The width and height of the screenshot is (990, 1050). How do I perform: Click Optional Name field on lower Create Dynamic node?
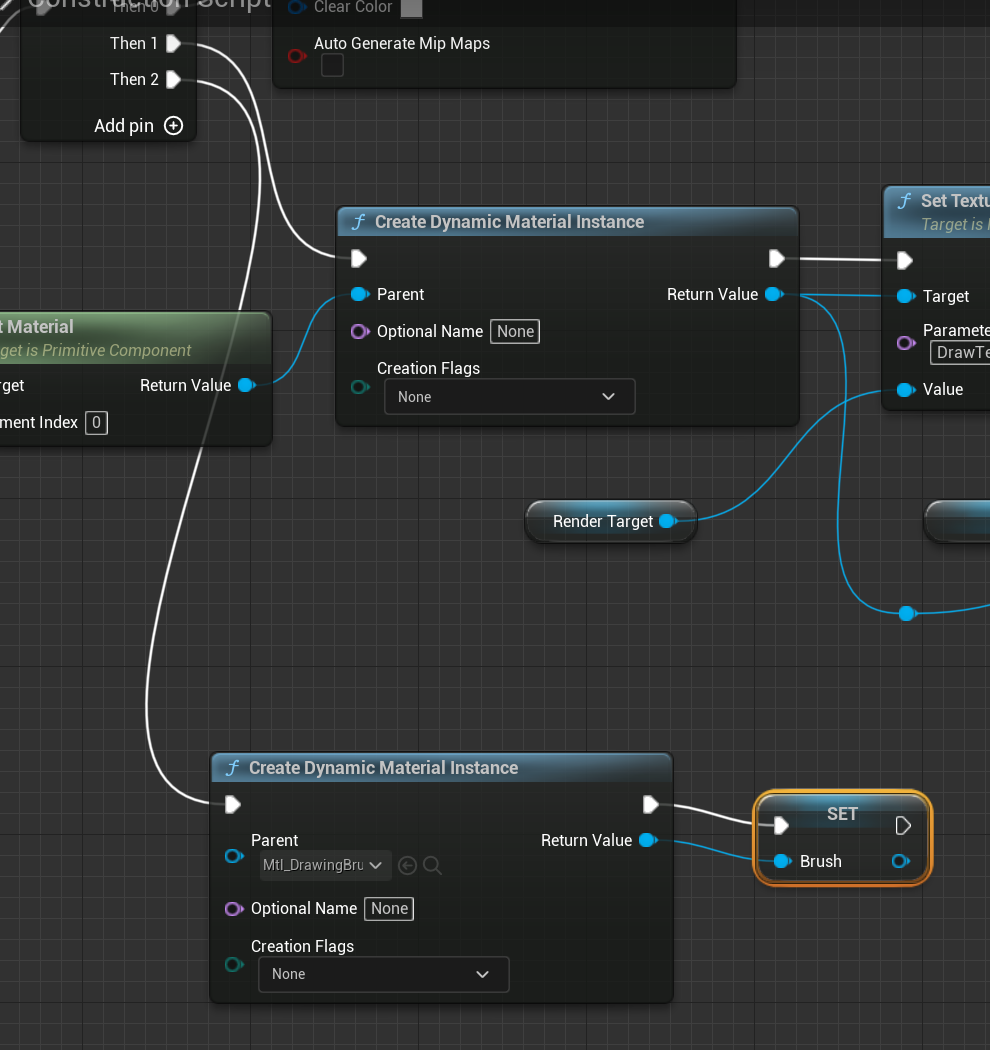[x=389, y=908]
